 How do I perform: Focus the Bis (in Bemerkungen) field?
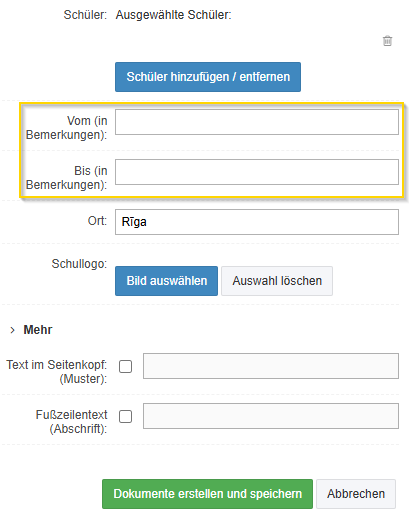pyautogui.click(x=257, y=172)
